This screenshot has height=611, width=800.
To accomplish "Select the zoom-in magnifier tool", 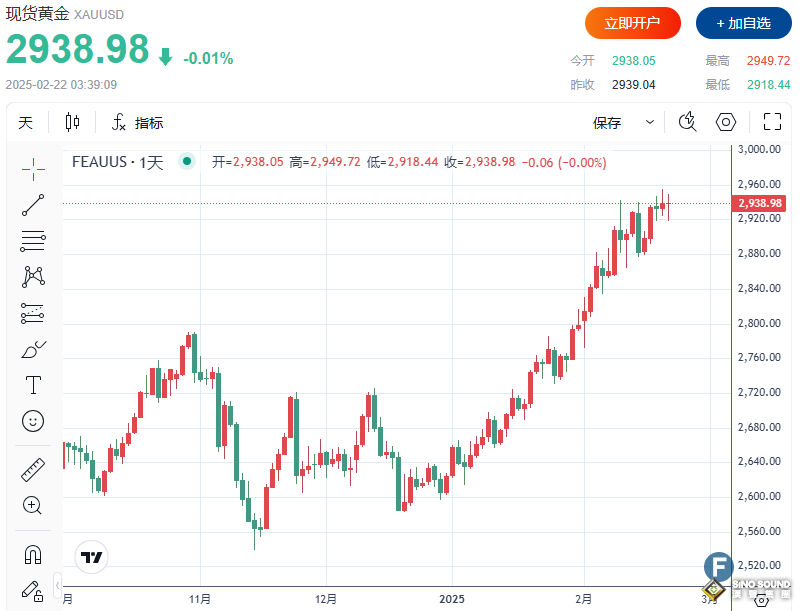I will click(x=33, y=506).
